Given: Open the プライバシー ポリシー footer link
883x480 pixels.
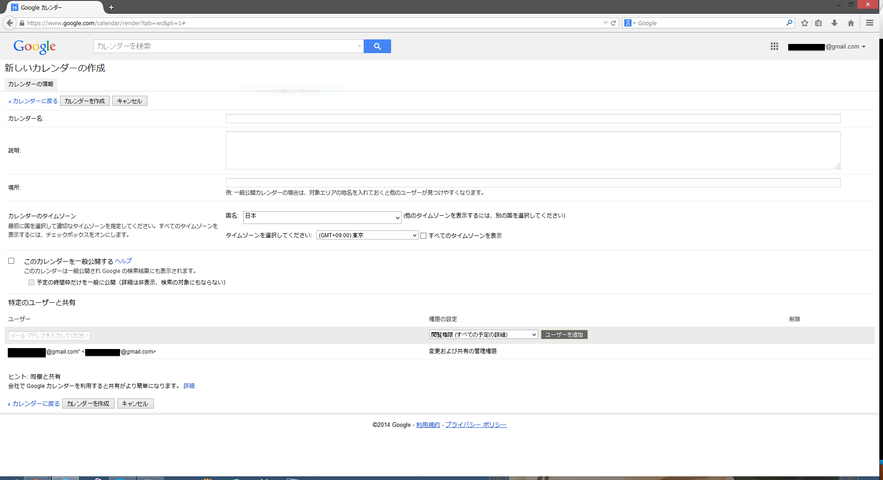Looking at the screenshot, I should point(476,425).
